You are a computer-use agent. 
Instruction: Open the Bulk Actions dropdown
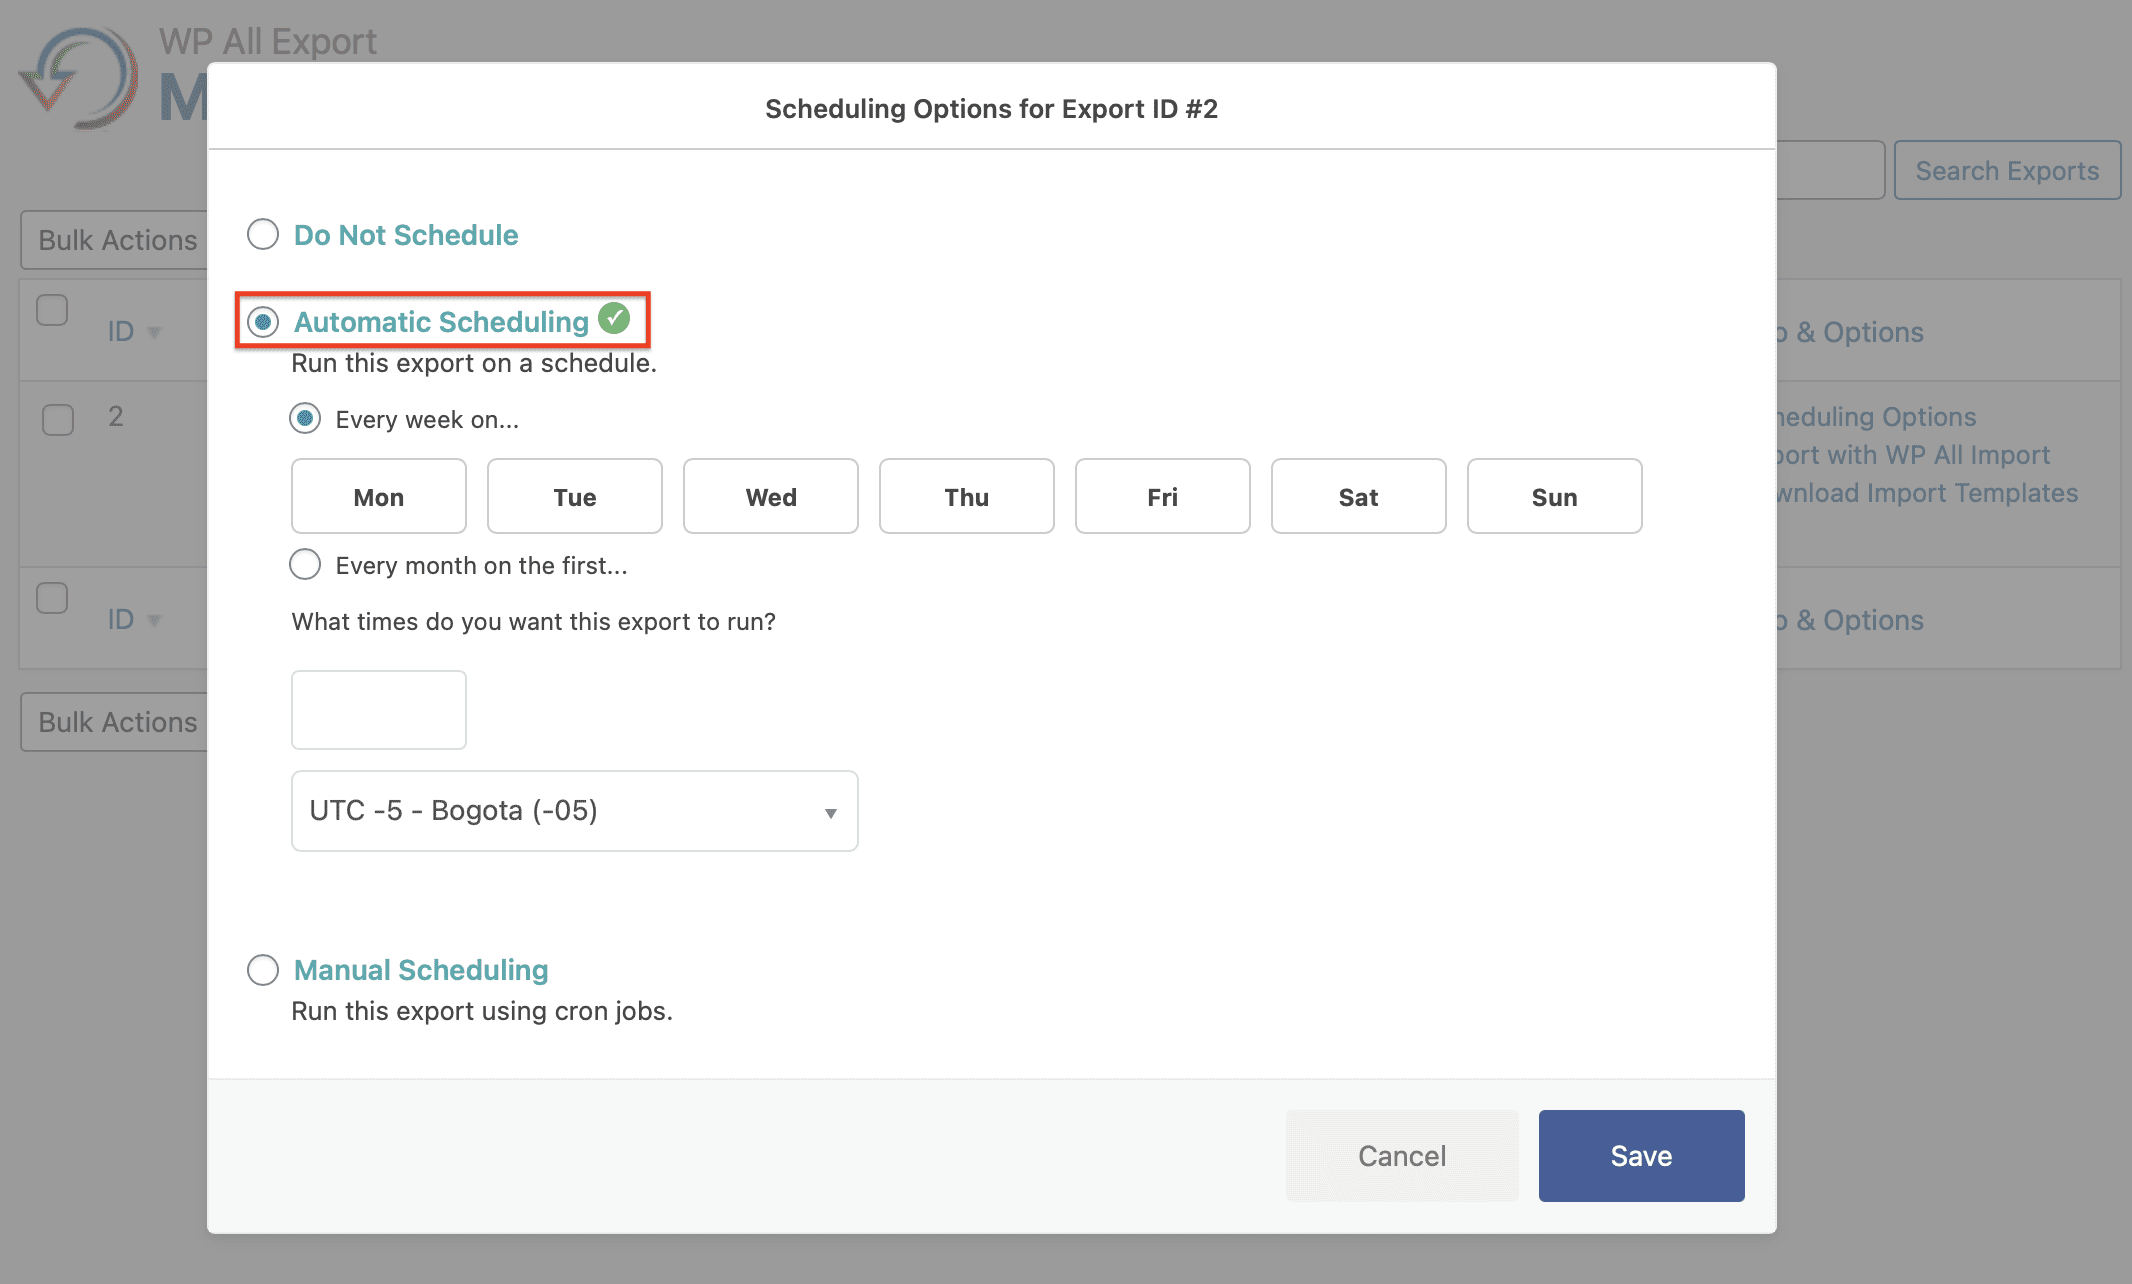click(x=116, y=239)
